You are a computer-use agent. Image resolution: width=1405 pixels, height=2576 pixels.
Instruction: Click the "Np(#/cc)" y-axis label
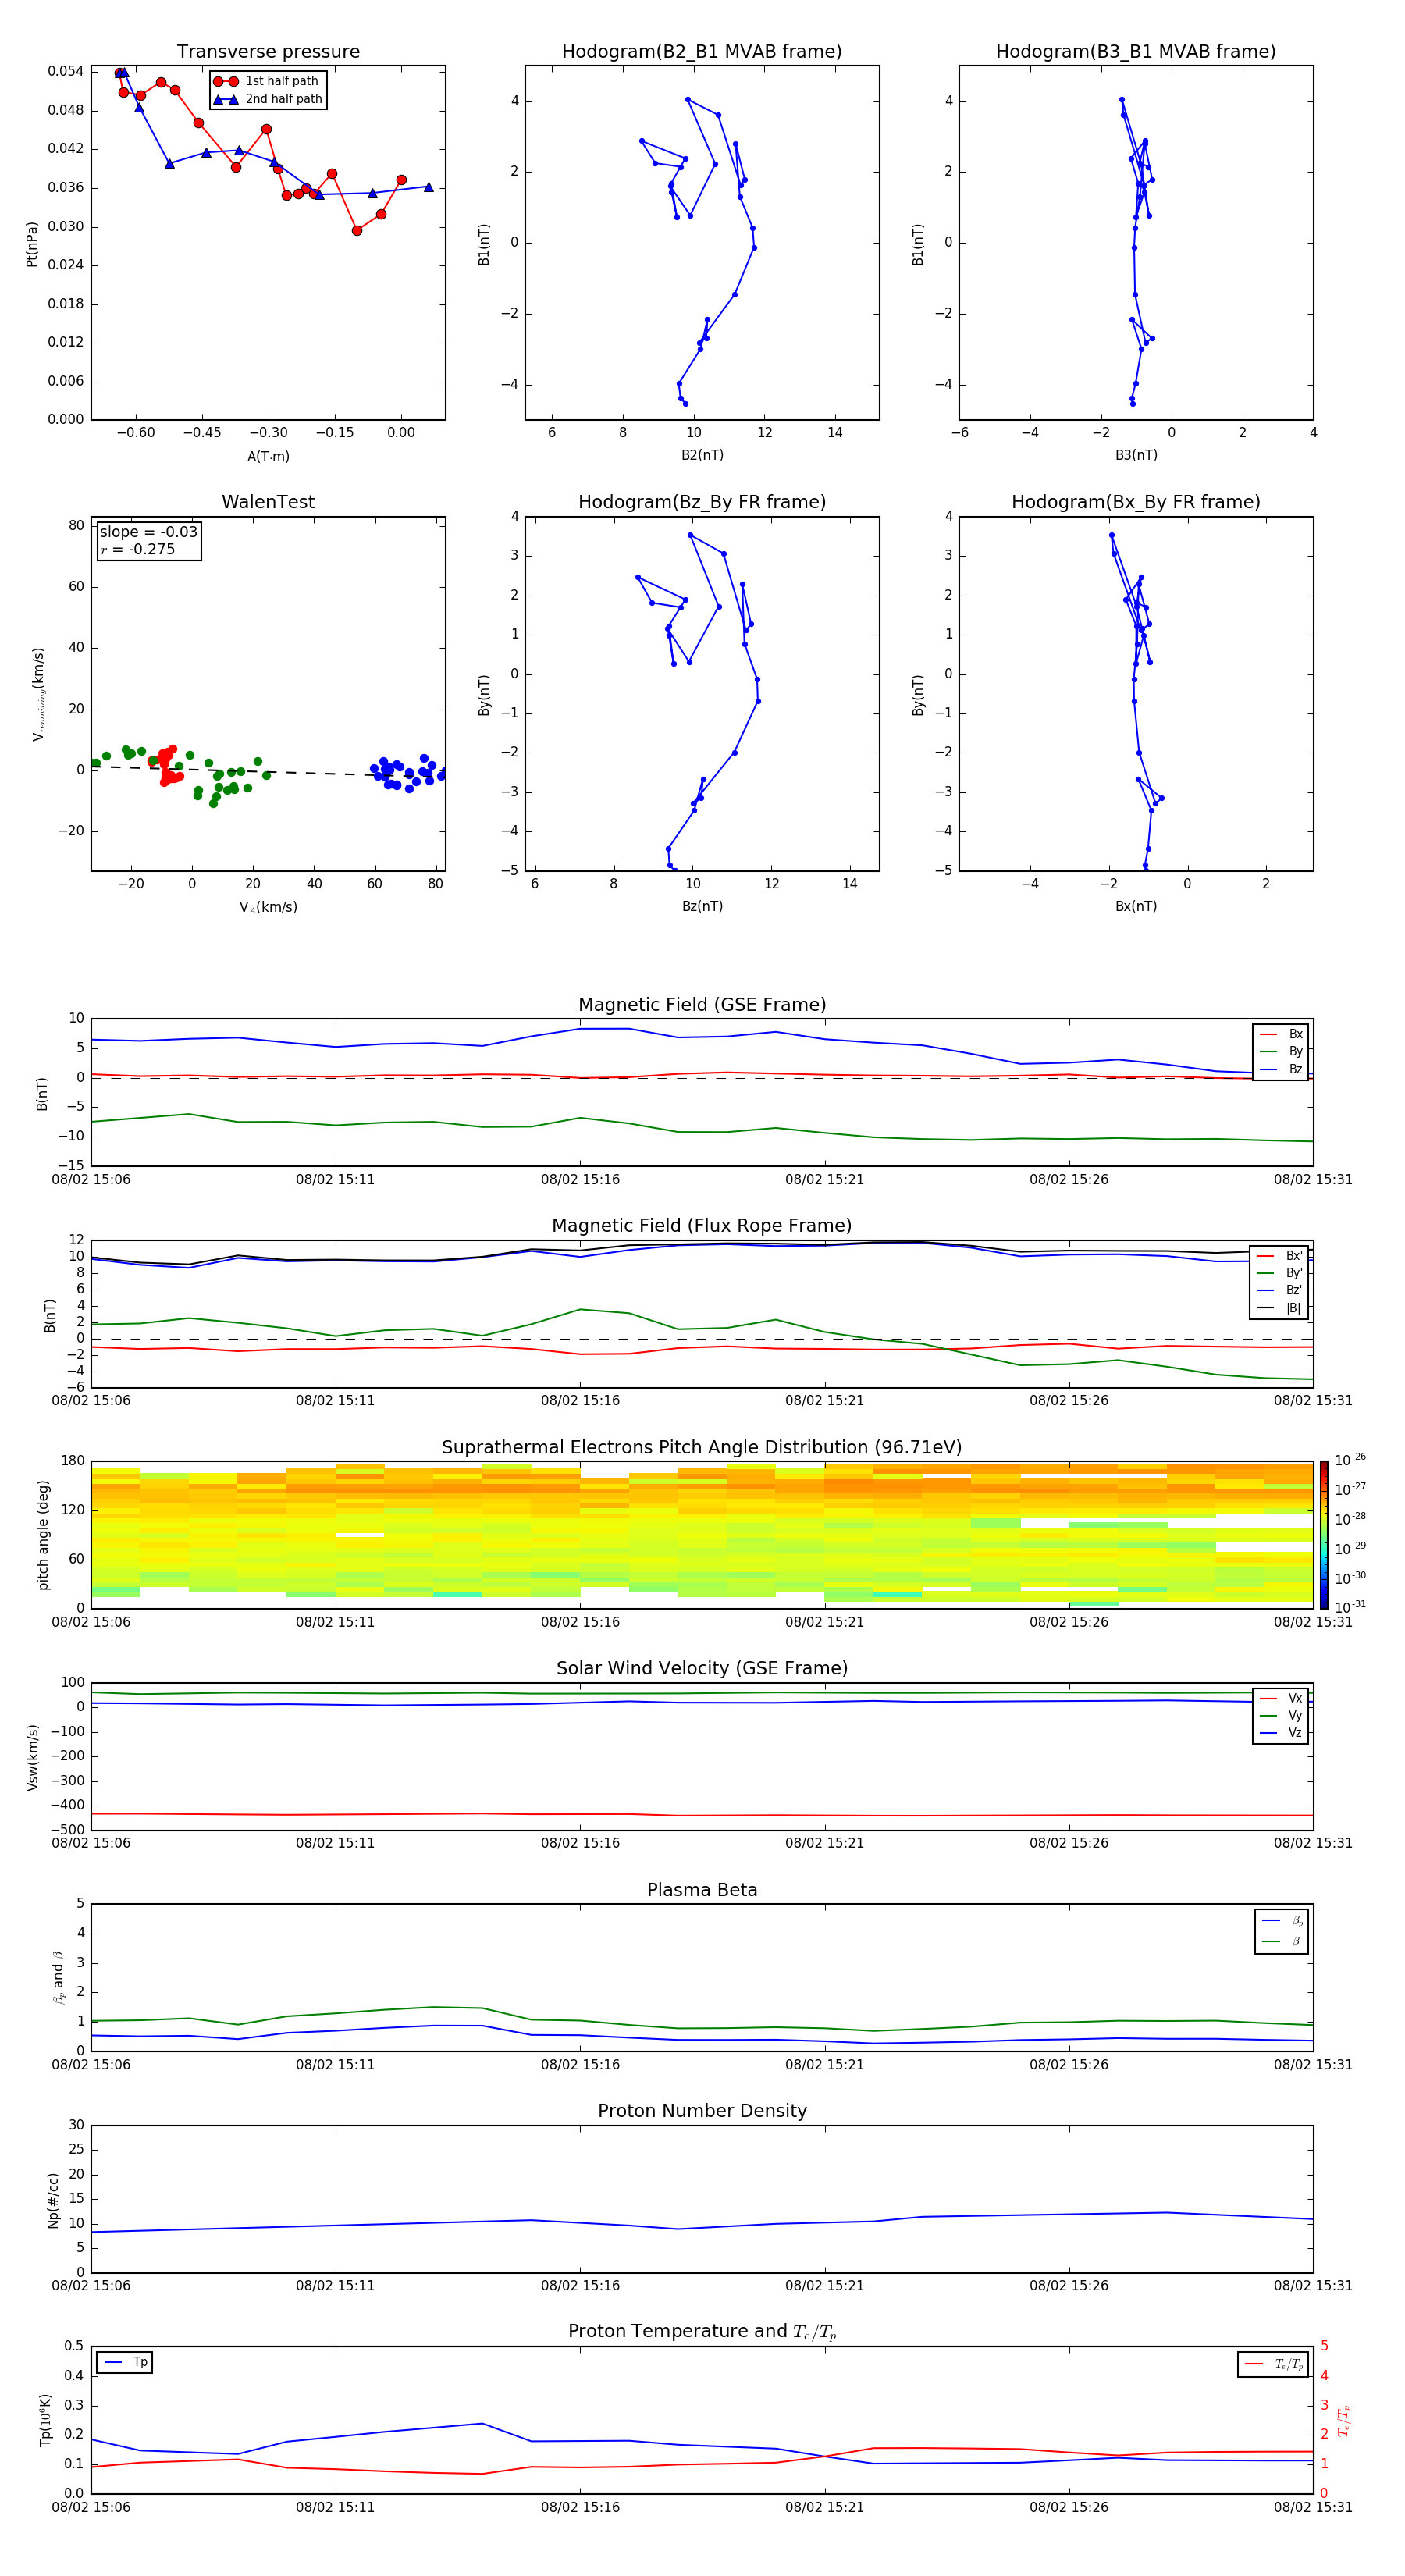[x=53, y=2200]
